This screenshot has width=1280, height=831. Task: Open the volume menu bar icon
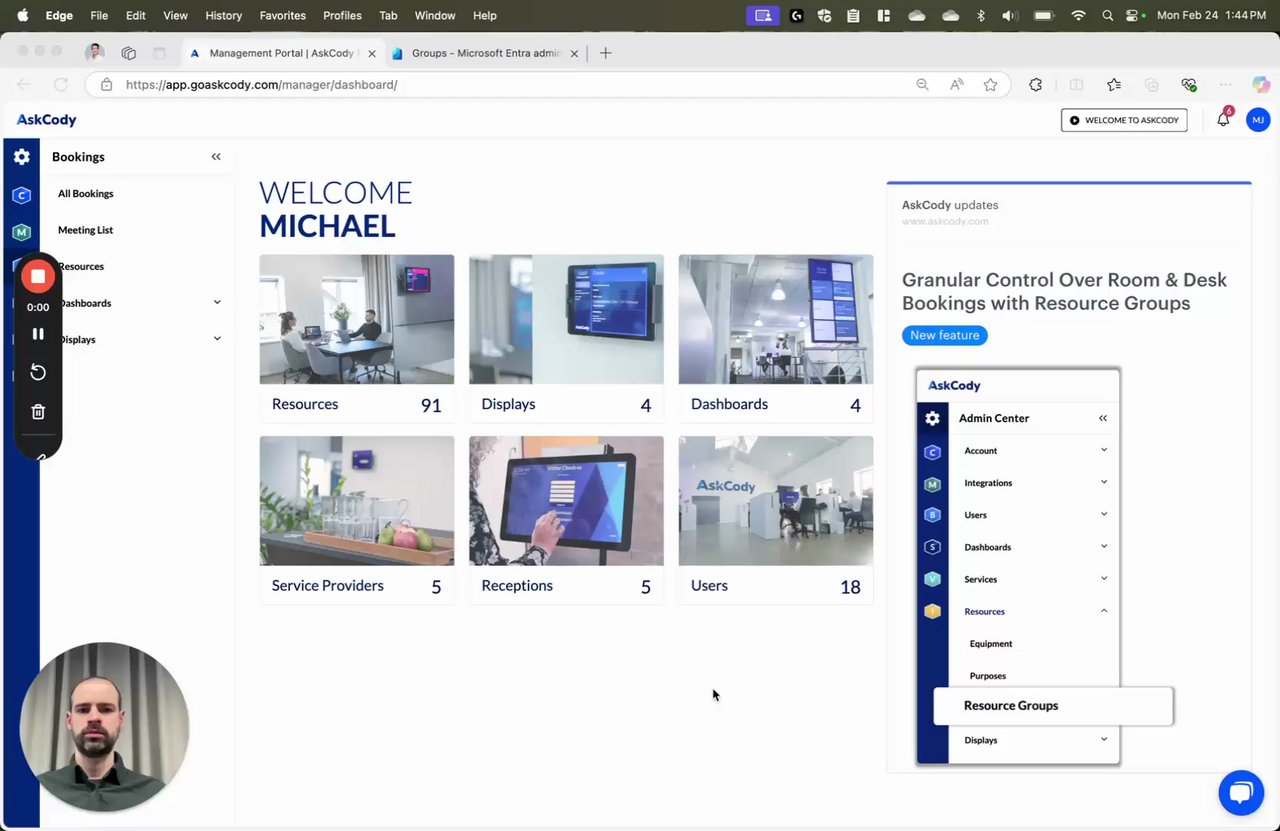(1008, 15)
